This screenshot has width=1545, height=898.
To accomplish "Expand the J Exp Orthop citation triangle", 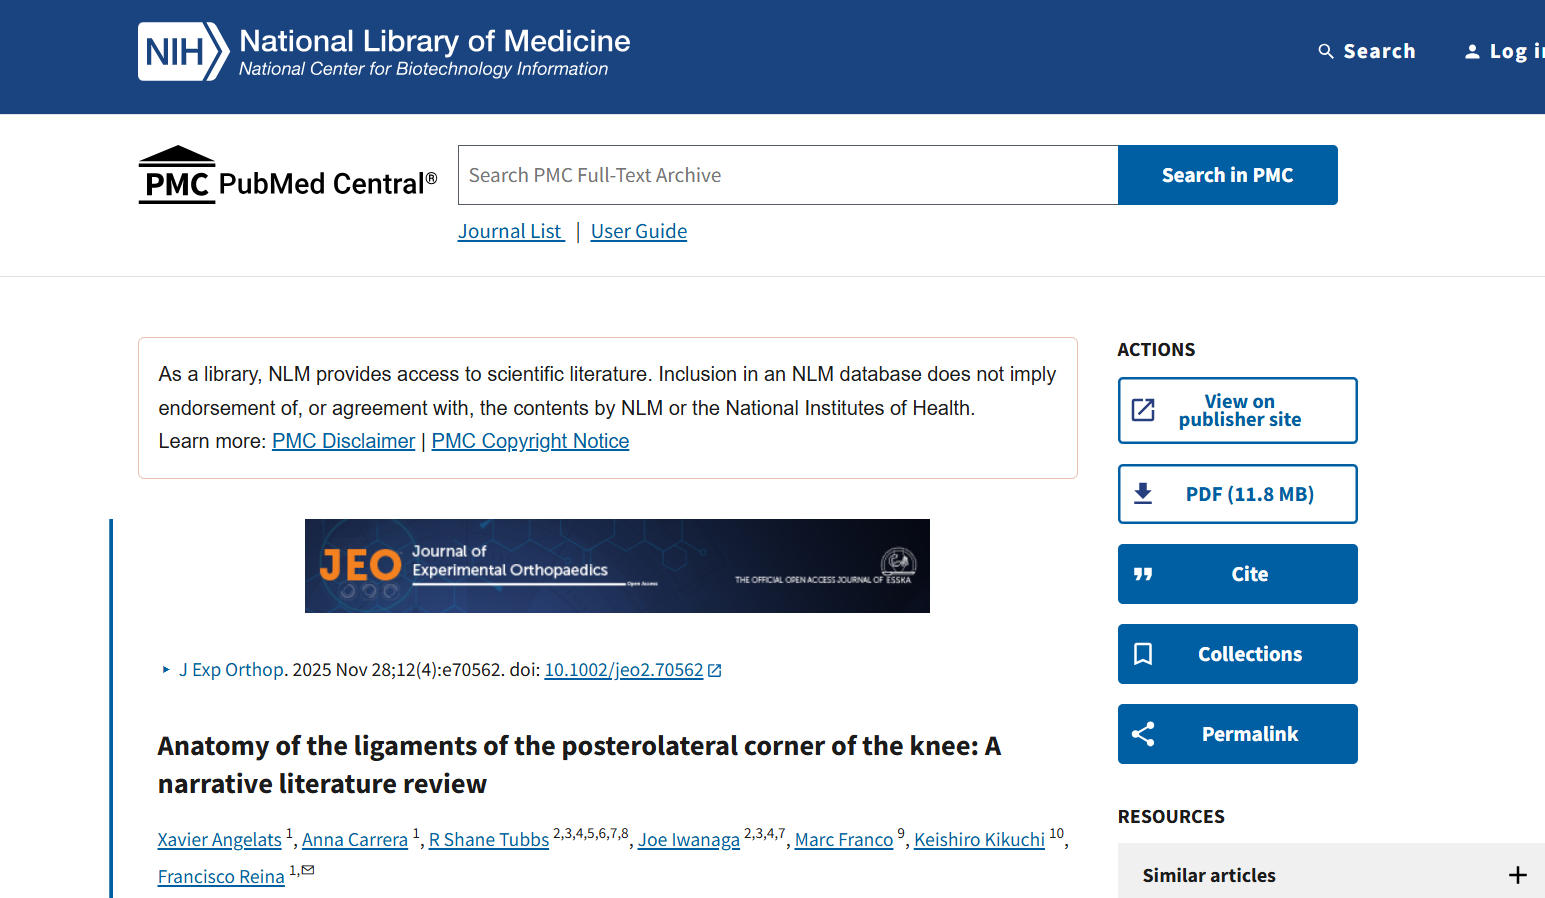I will coord(166,670).
